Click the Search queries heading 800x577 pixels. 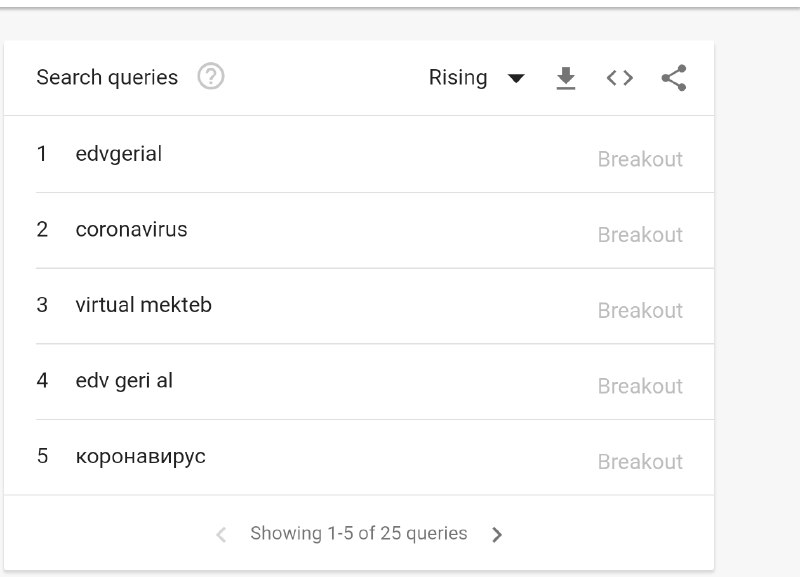(x=107, y=78)
